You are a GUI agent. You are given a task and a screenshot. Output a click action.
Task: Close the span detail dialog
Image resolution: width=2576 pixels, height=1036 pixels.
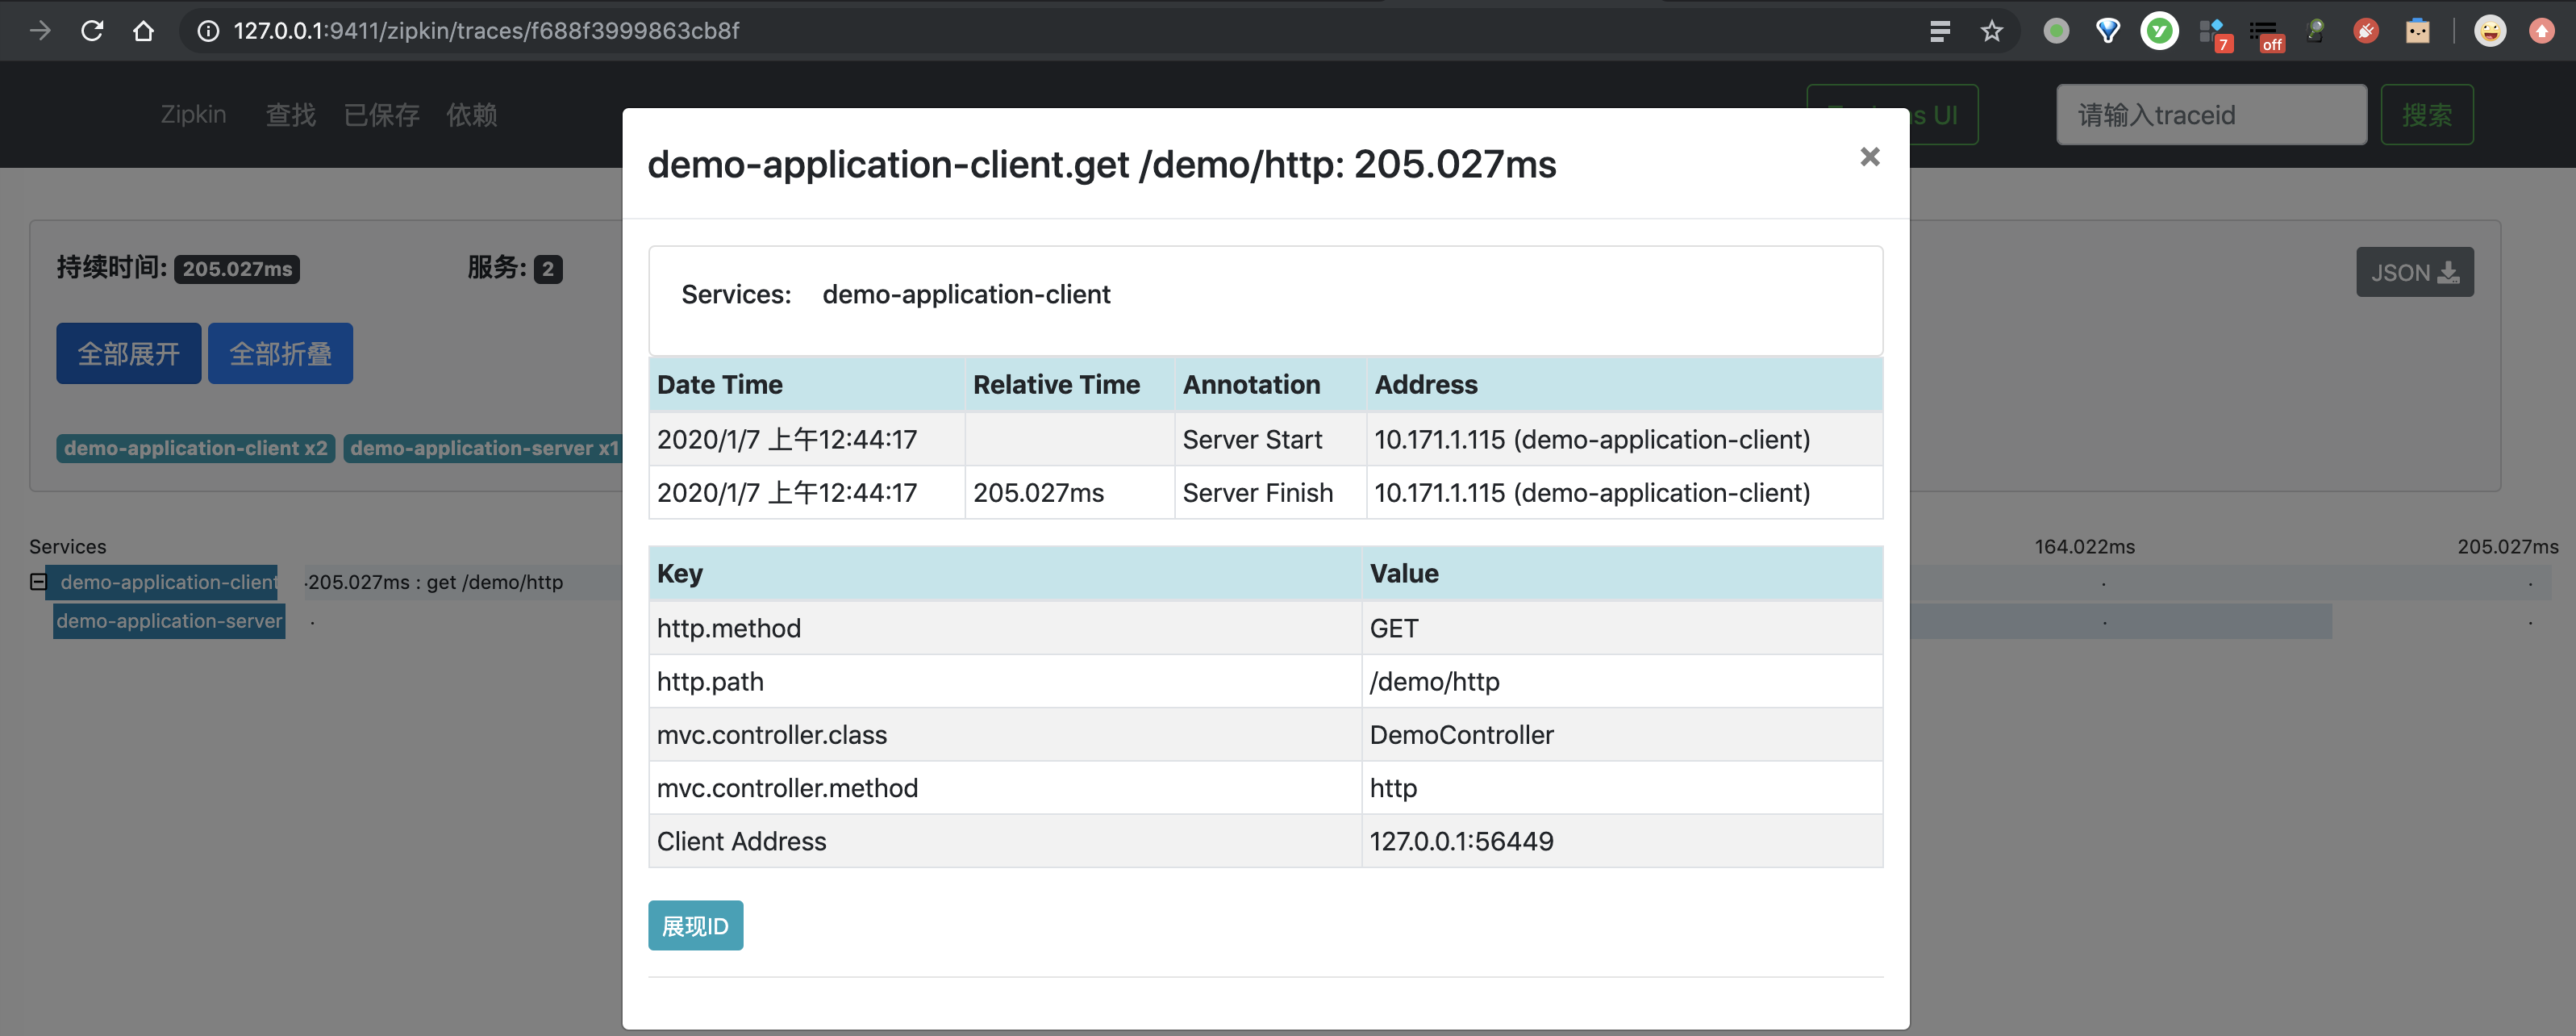(1869, 157)
